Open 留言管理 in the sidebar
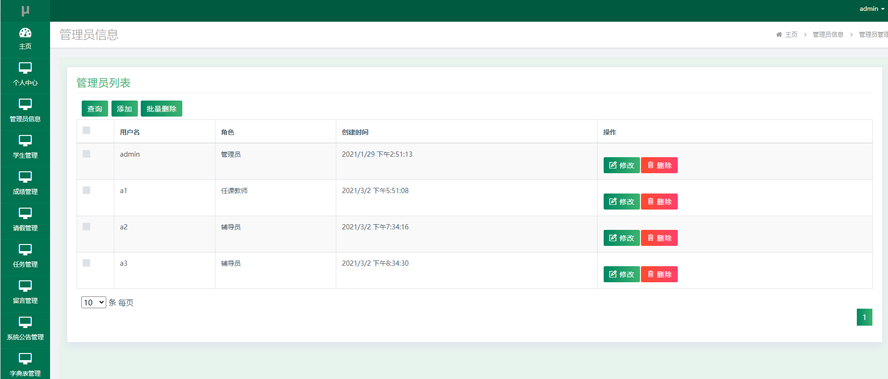Screen dimensions: 888x379 pyautogui.click(x=25, y=292)
